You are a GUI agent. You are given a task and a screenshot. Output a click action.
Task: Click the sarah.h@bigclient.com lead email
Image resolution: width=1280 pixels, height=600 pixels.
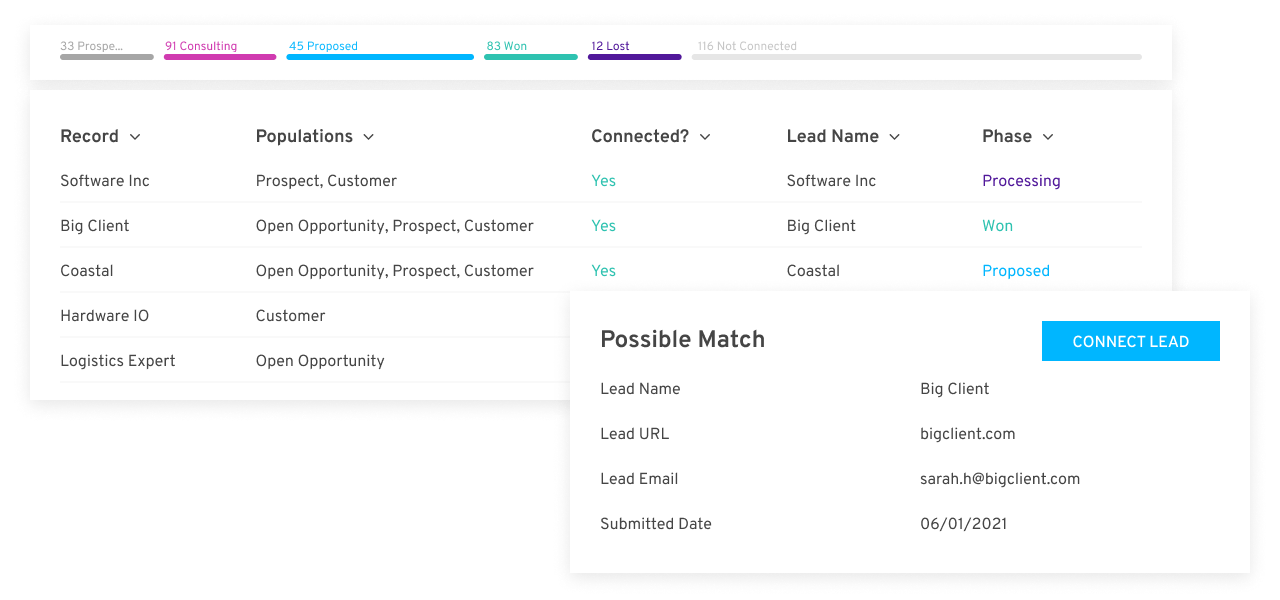pyautogui.click(x=1000, y=479)
